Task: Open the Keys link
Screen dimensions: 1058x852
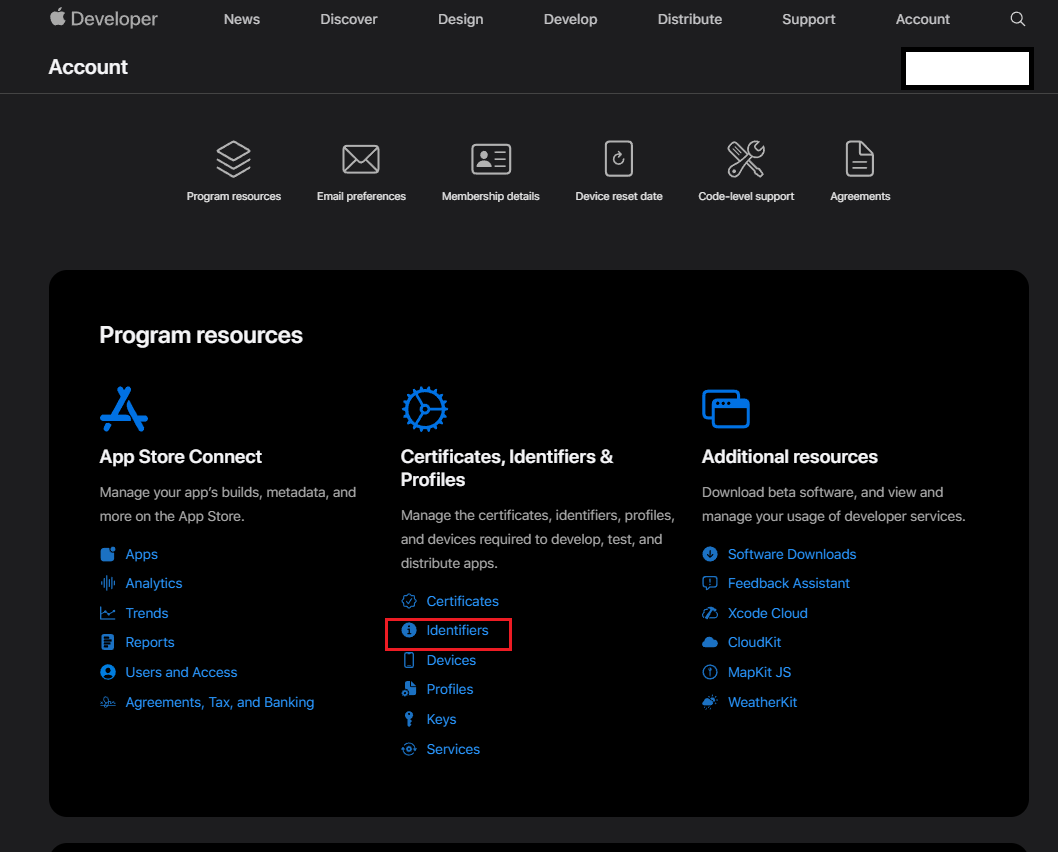Action: tap(441, 719)
